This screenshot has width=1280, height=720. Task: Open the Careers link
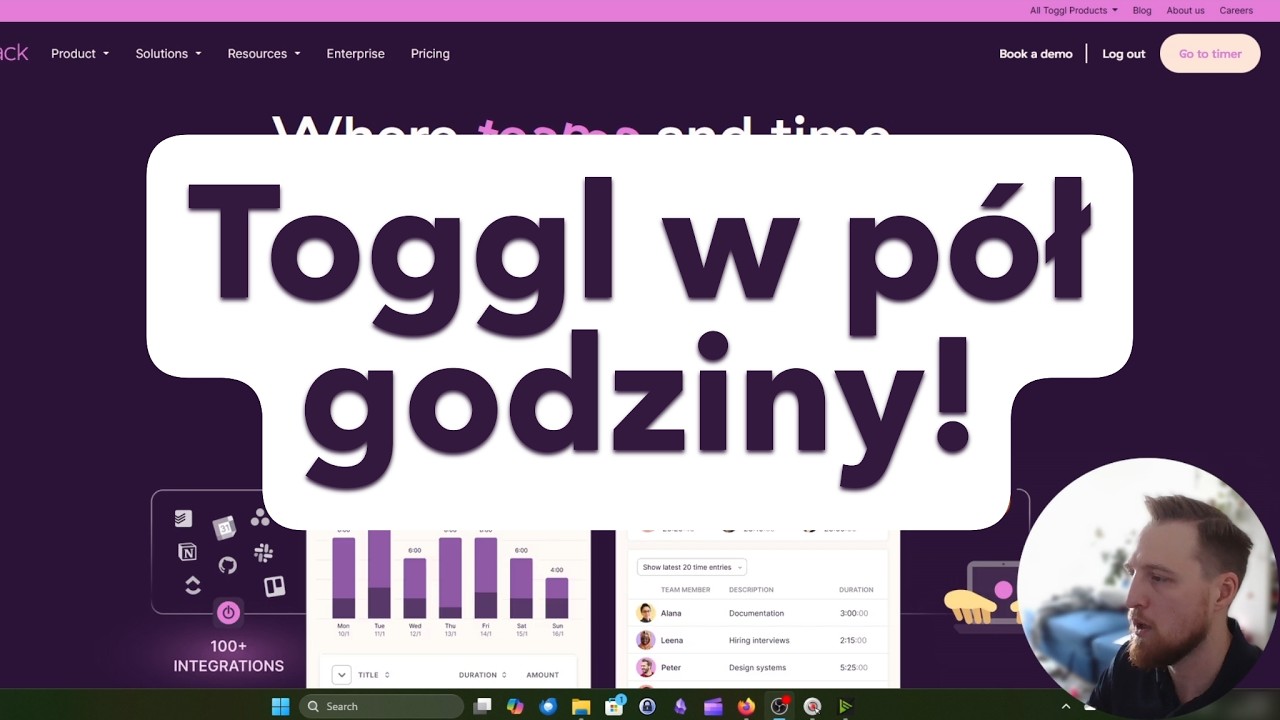(1236, 10)
